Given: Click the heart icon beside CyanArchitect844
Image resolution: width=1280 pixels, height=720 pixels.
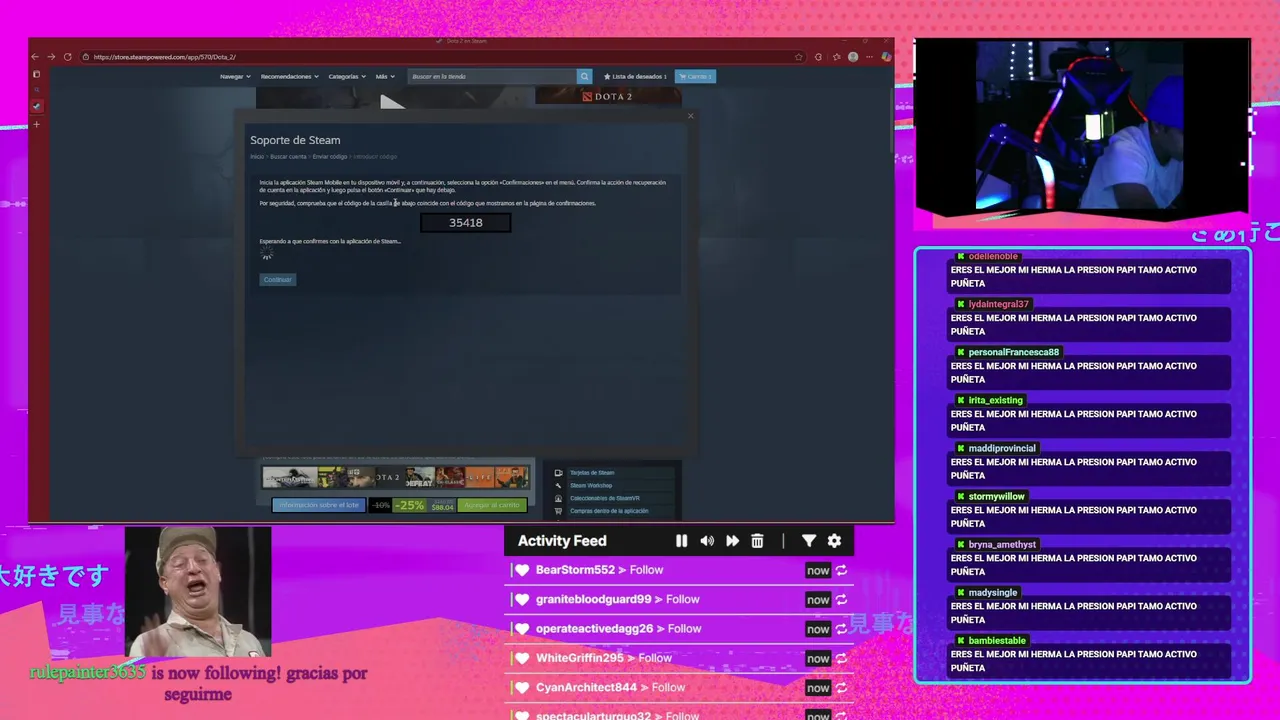Looking at the screenshot, I should (522, 688).
